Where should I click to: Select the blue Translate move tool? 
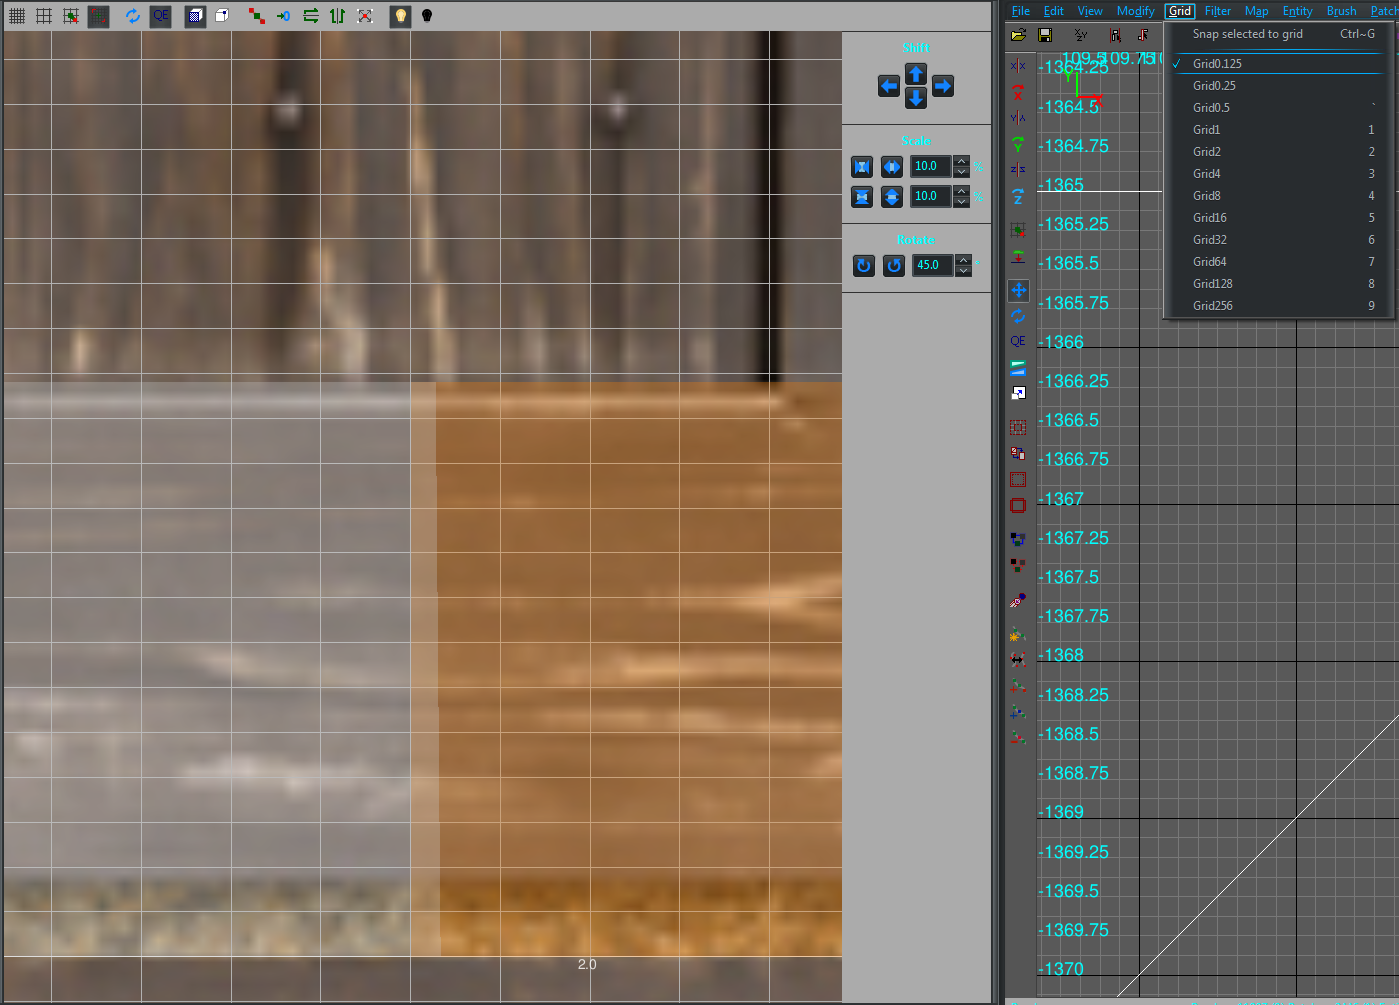(1018, 290)
